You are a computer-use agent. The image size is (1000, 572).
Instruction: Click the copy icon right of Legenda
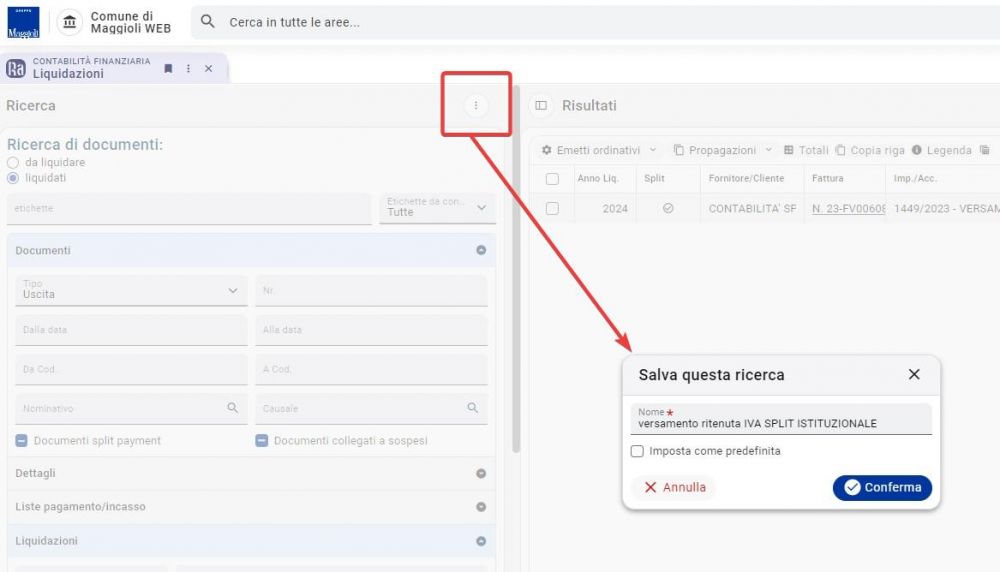[x=985, y=150]
